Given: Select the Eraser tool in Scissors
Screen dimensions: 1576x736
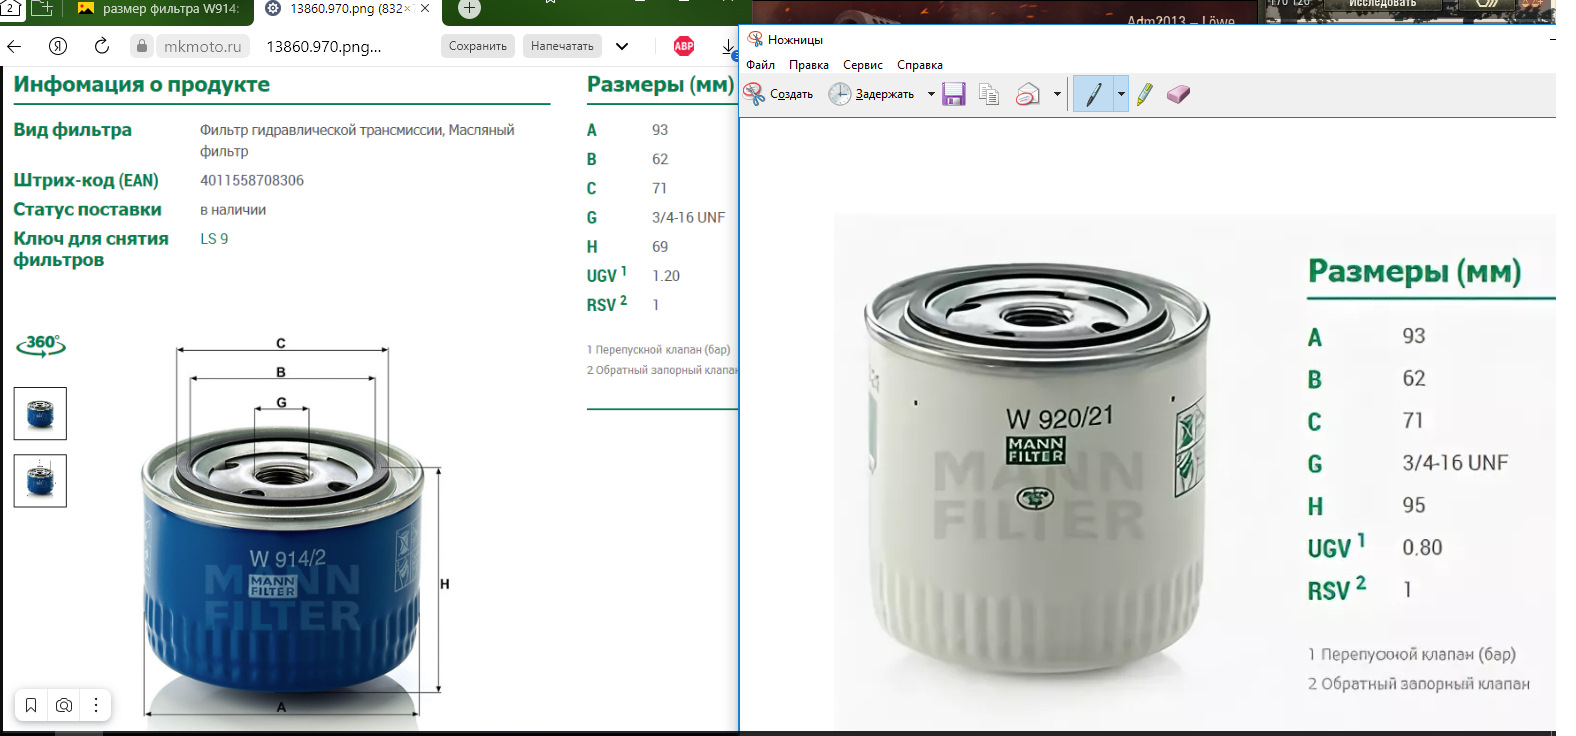Looking at the screenshot, I should [x=1179, y=94].
